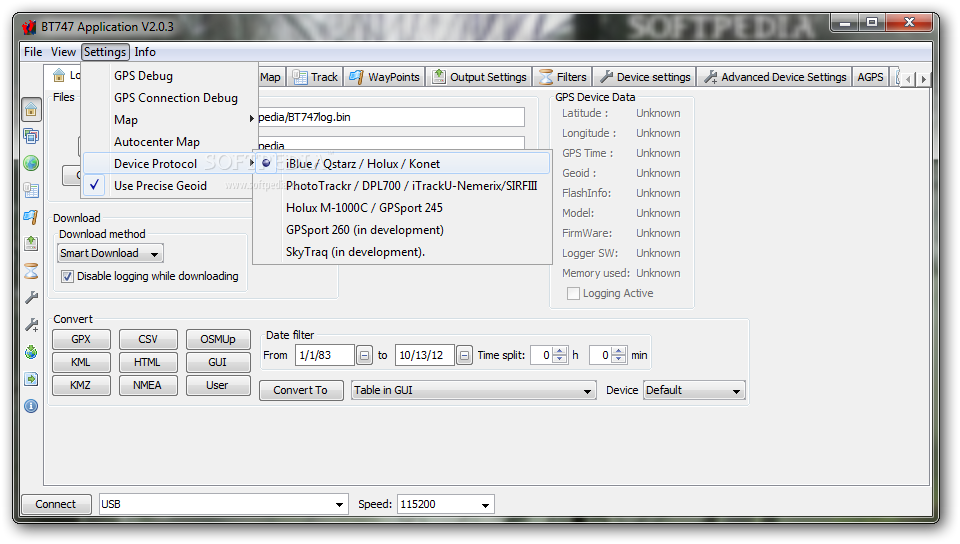Click the KML convert button
960x544 pixels.
81,362
